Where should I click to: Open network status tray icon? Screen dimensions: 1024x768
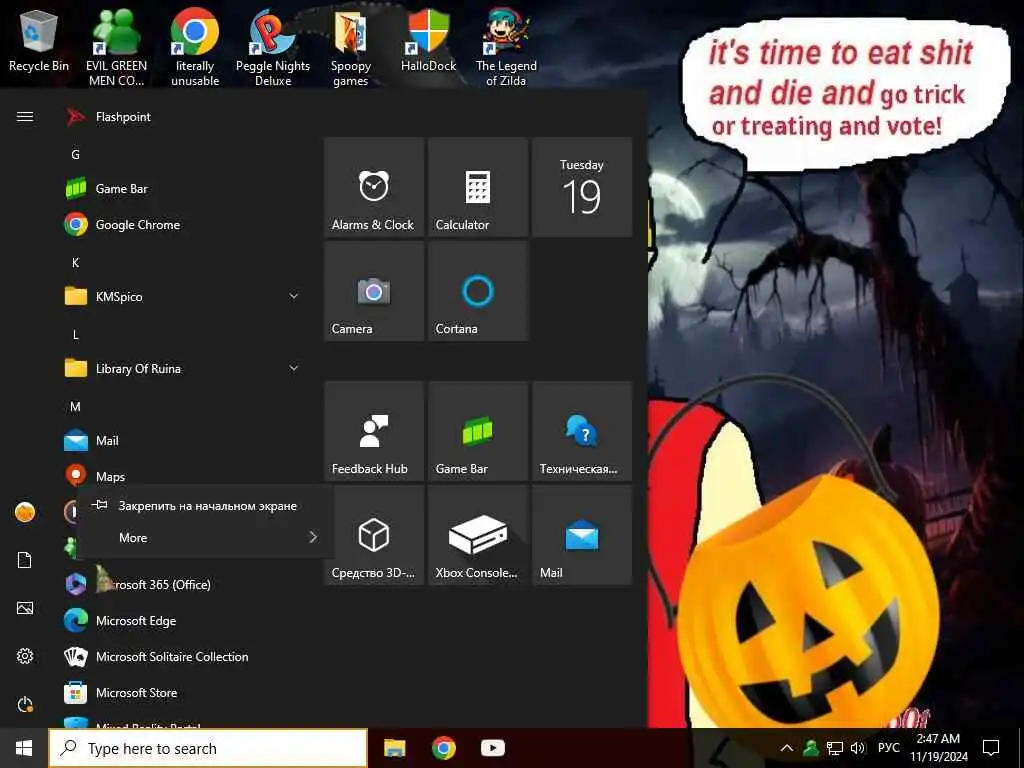pyautogui.click(x=835, y=748)
